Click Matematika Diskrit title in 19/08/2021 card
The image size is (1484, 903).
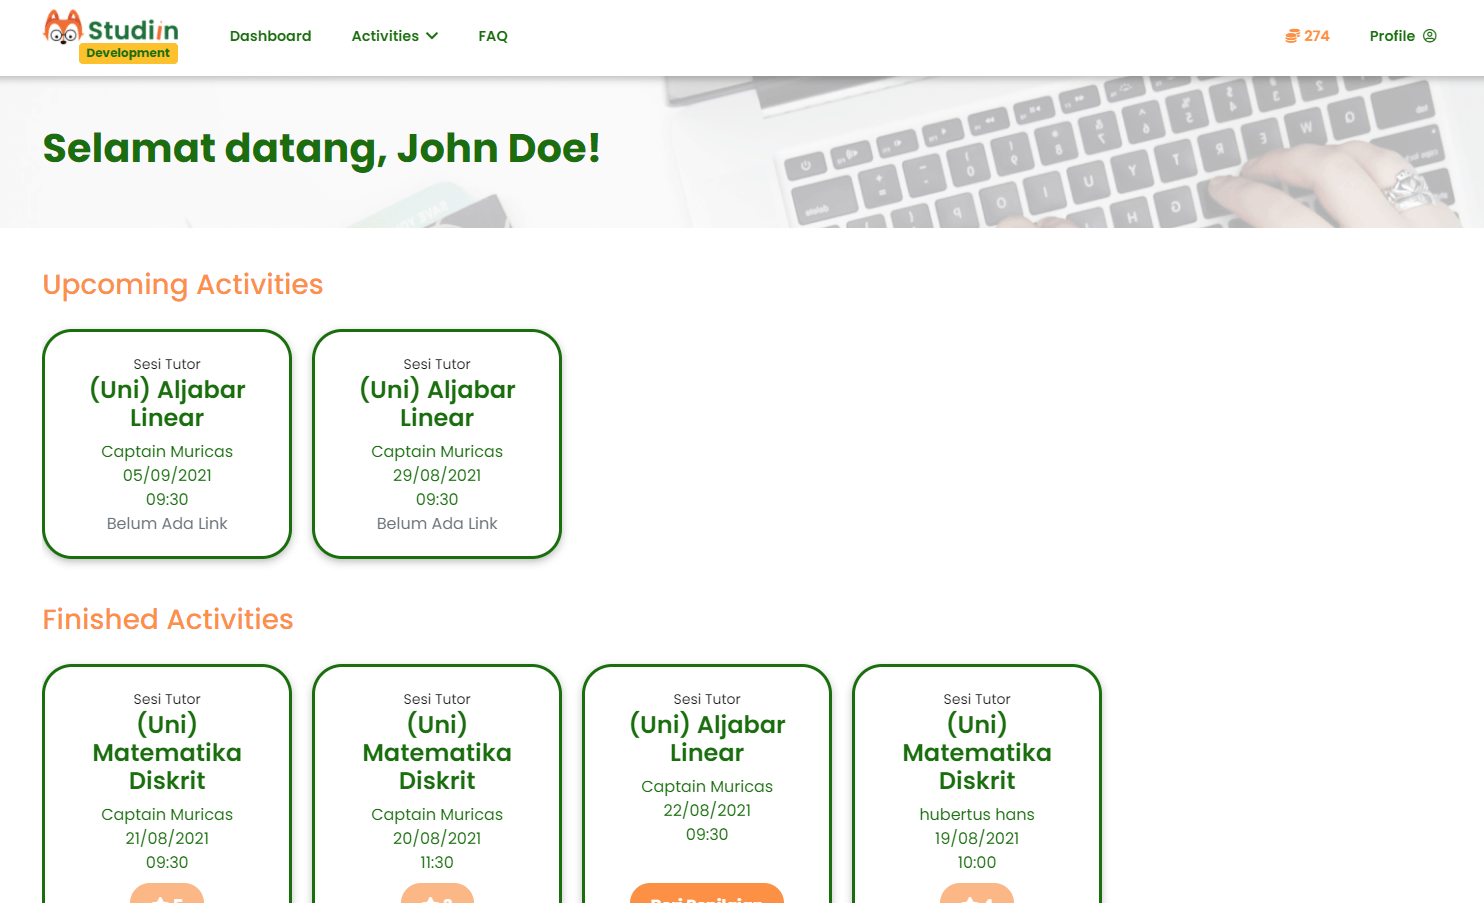point(977,752)
